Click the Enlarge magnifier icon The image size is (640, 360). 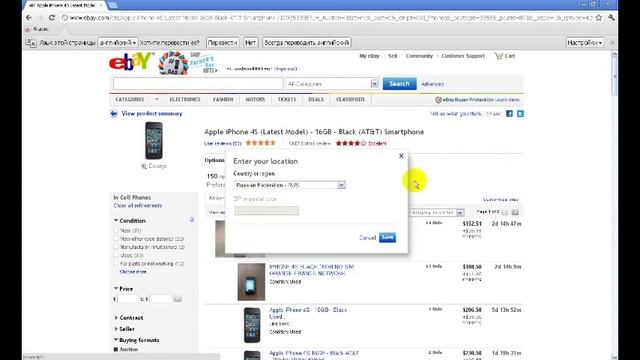[144, 166]
